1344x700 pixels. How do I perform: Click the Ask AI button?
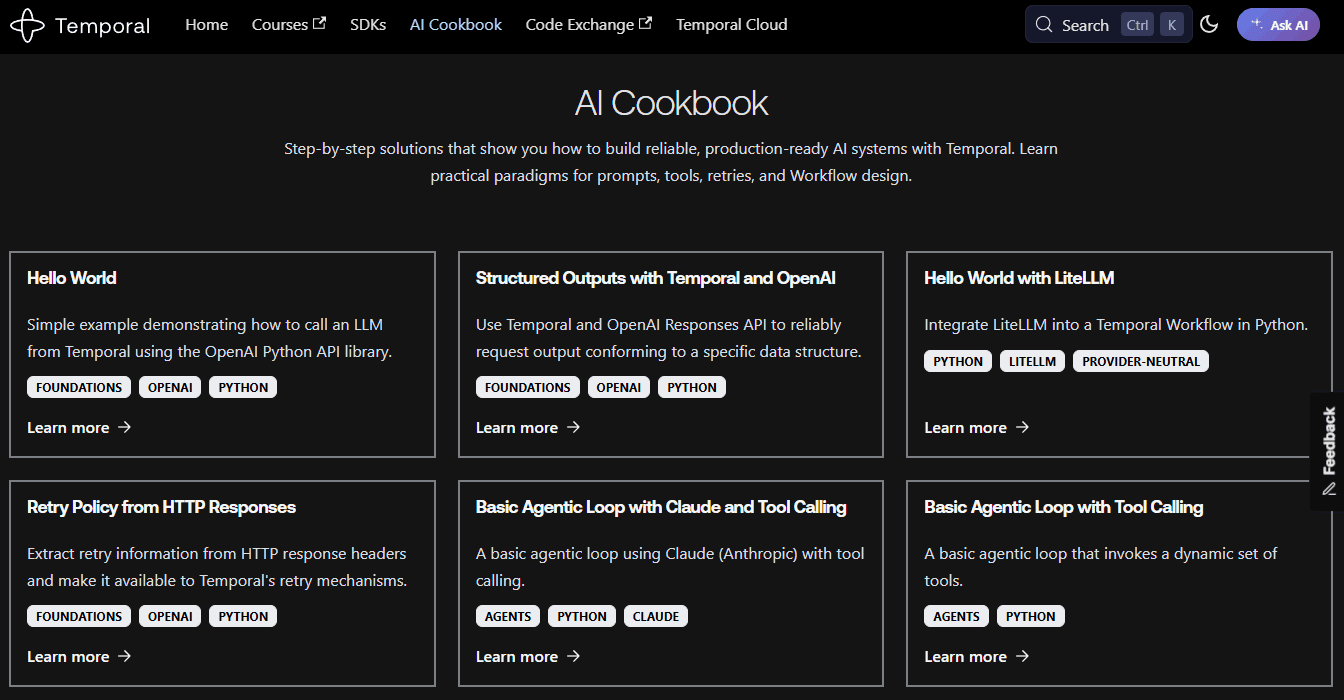1278,25
